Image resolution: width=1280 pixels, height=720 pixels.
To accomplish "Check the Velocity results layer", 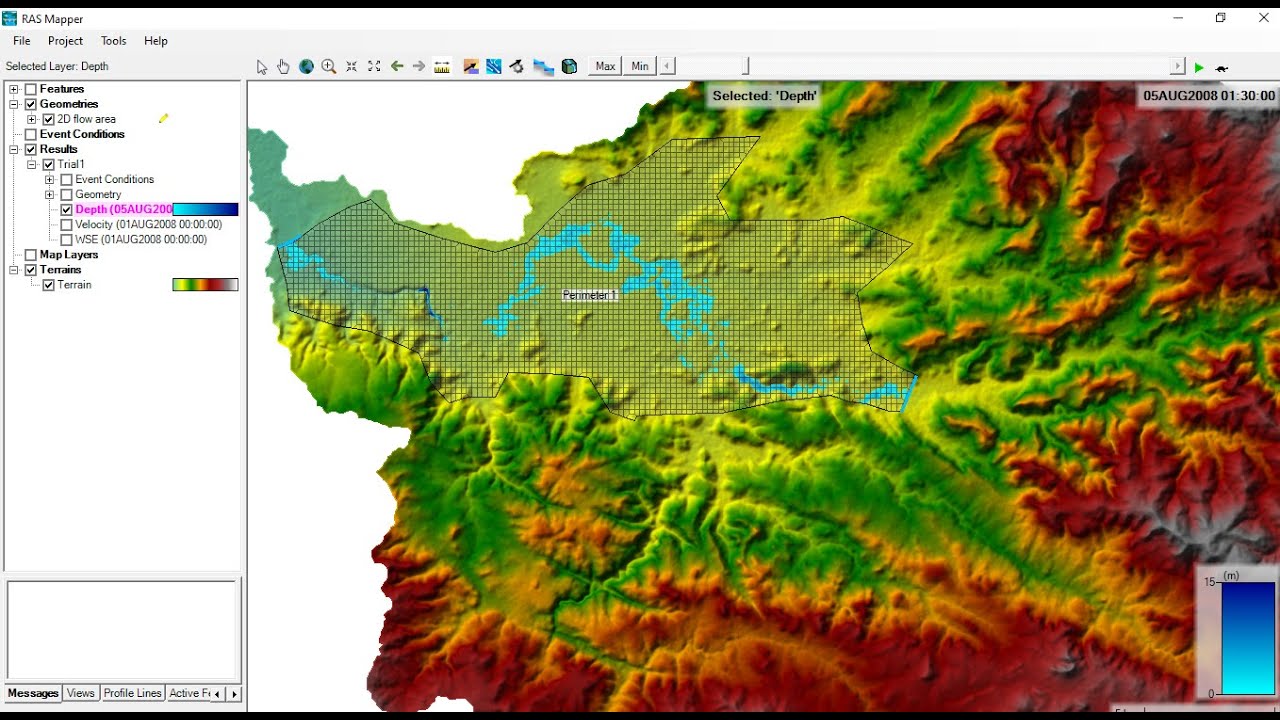I will (x=67, y=225).
